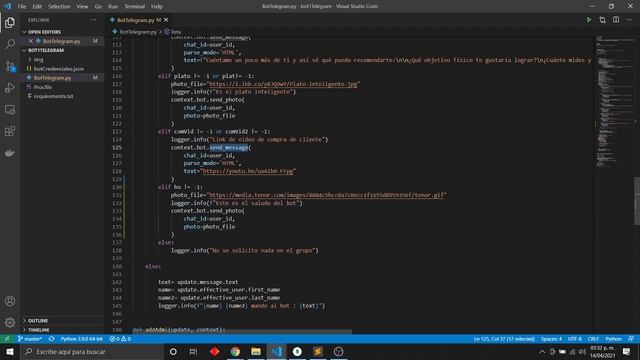Split the editor to the right
The height and width of the screenshot is (360, 640).
(x=616, y=20)
